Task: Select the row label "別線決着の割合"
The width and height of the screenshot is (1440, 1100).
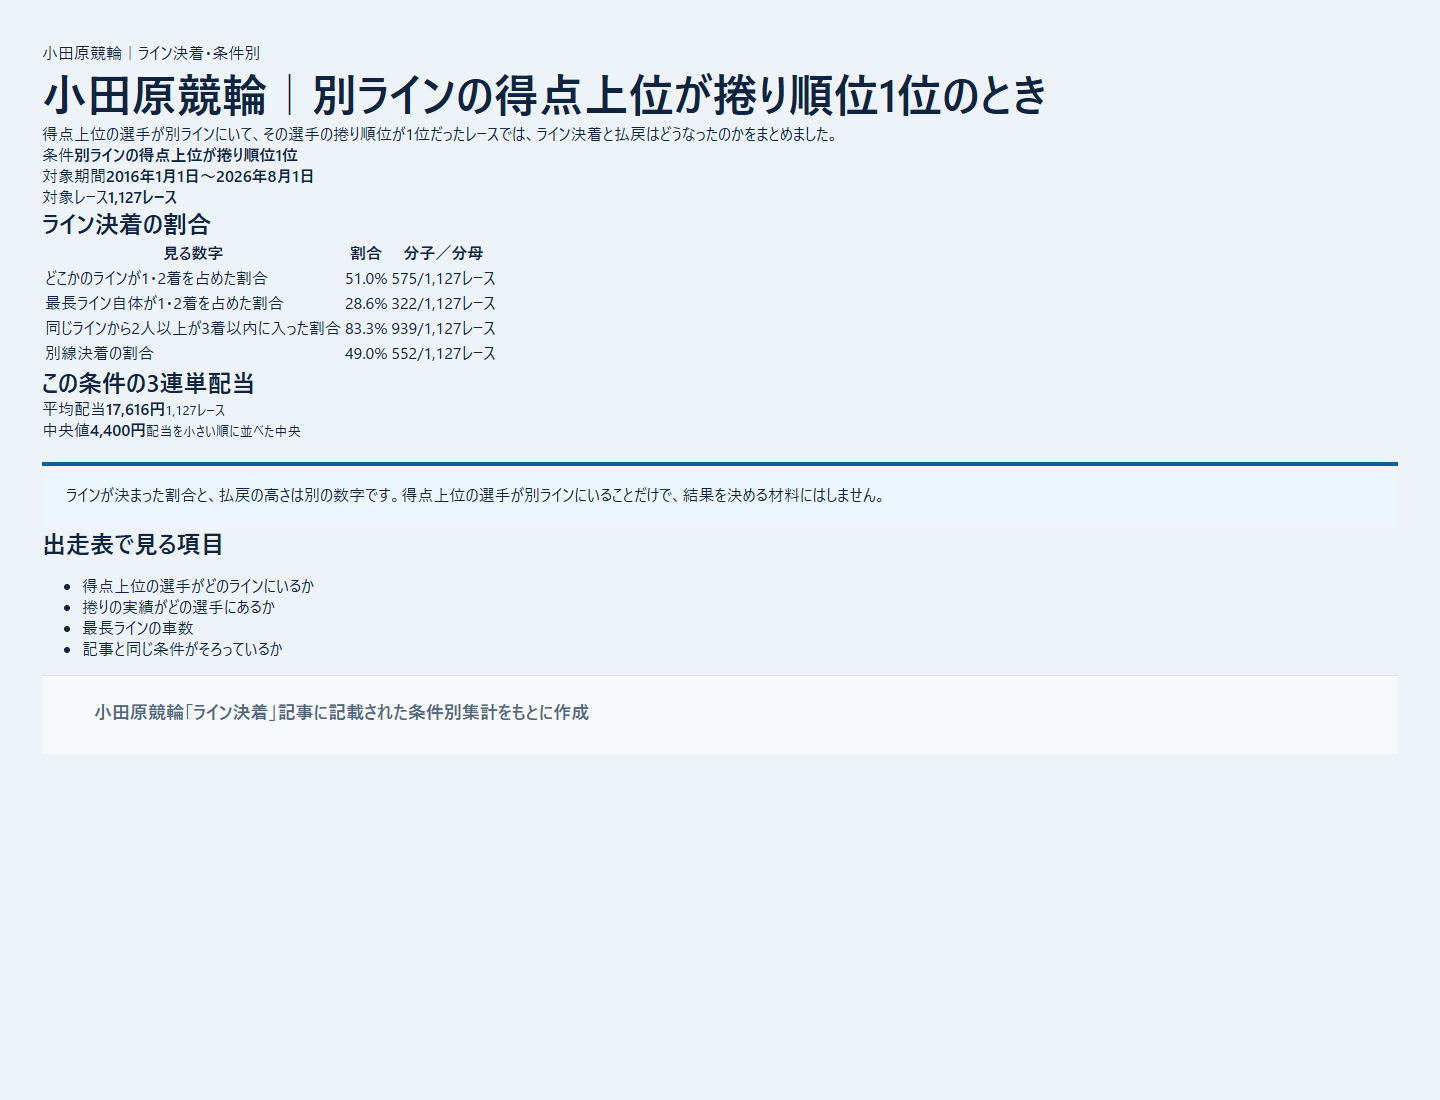Action: pyautogui.click(x=100, y=354)
